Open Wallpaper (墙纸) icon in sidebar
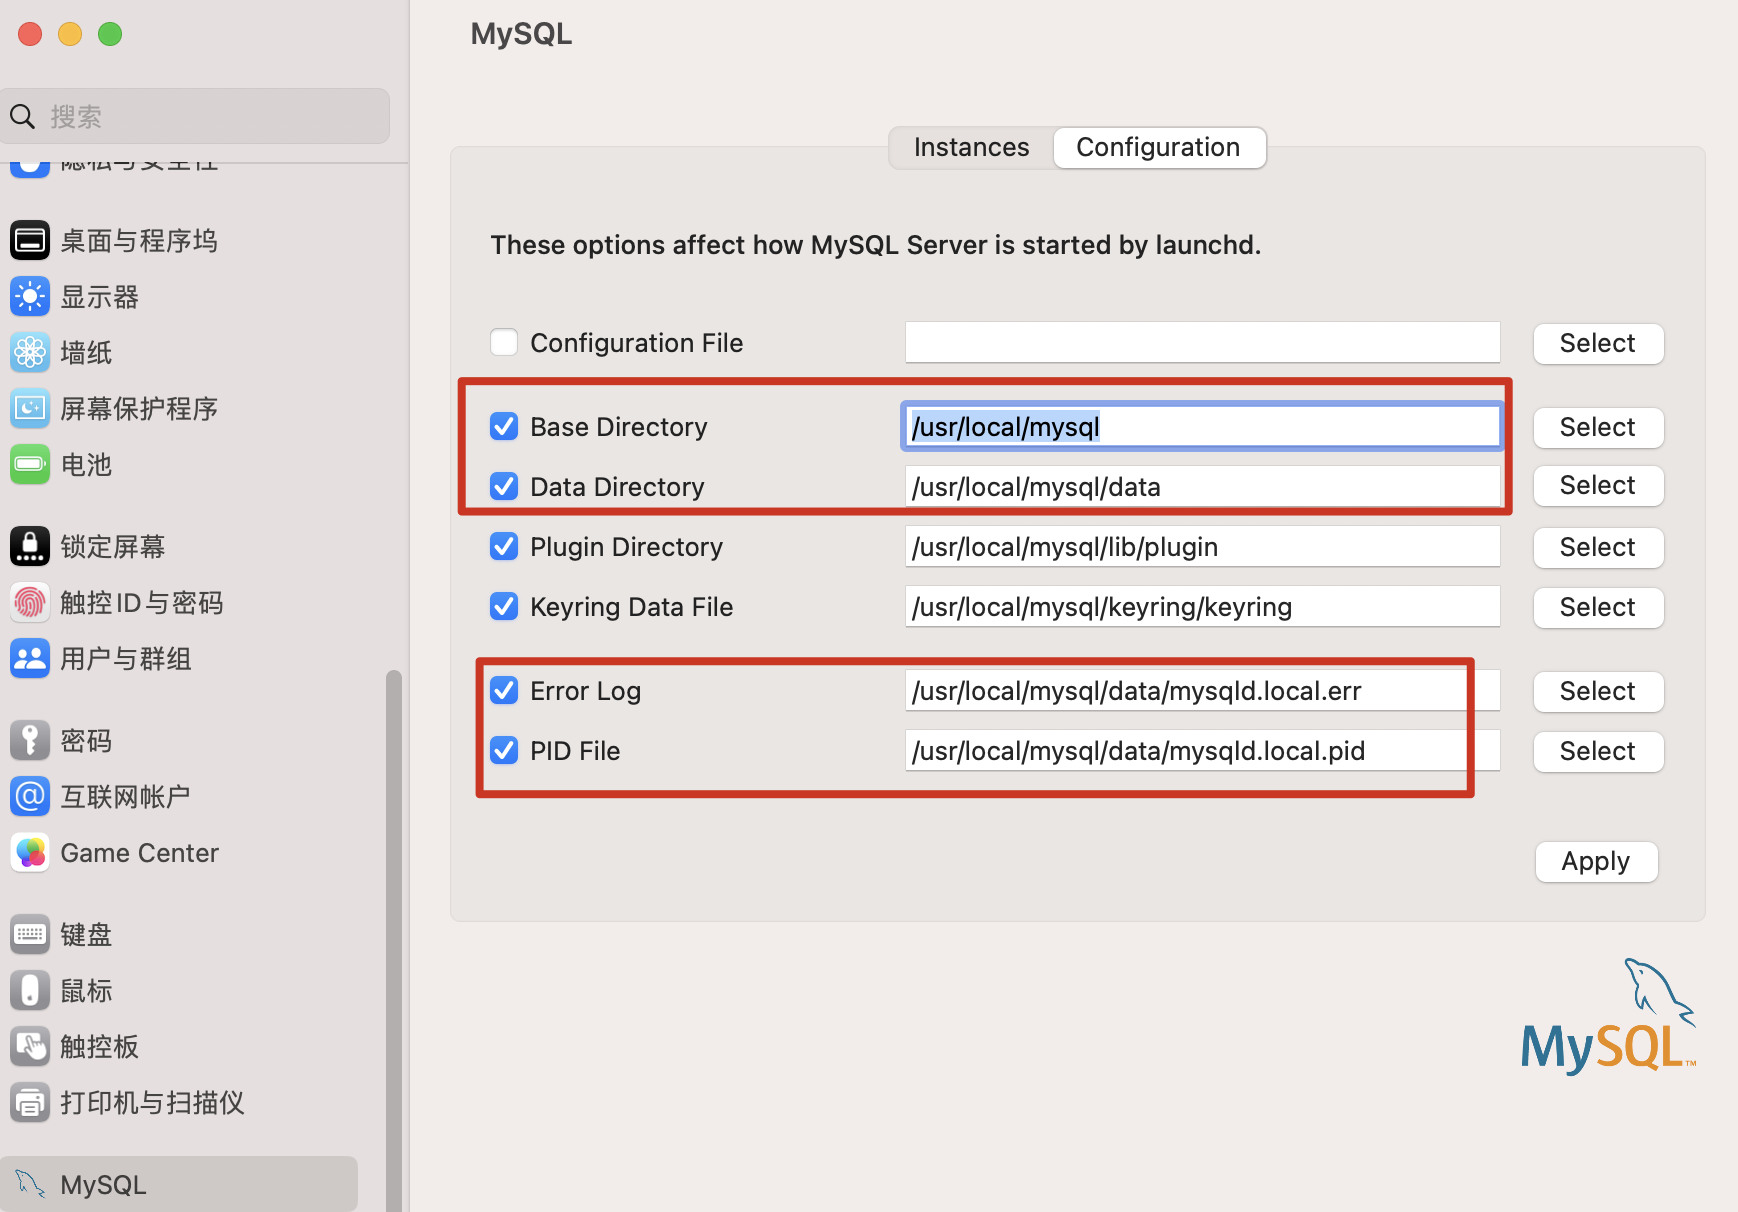The image size is (1738, 1212). pyautogui.click(x=30, y=352)
